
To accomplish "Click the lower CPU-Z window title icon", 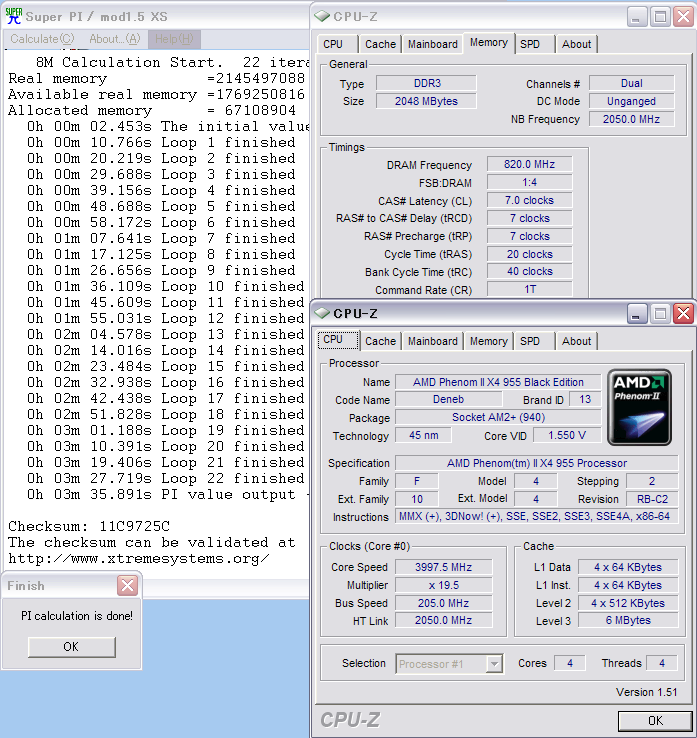I will tap(322, 313).
